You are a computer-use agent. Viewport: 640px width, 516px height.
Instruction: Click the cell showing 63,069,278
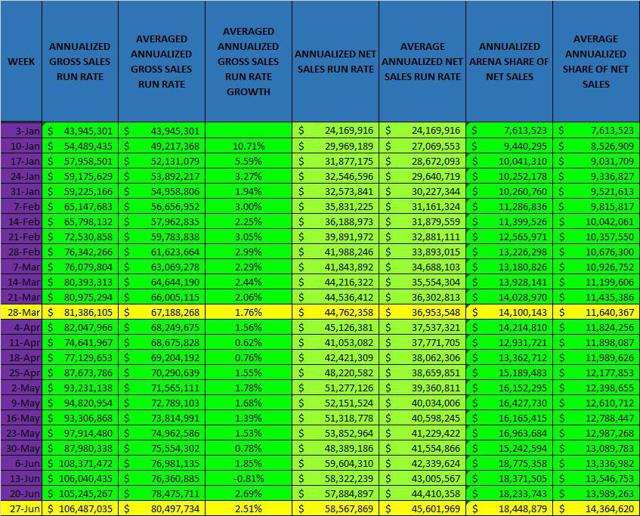pos(162,267)
